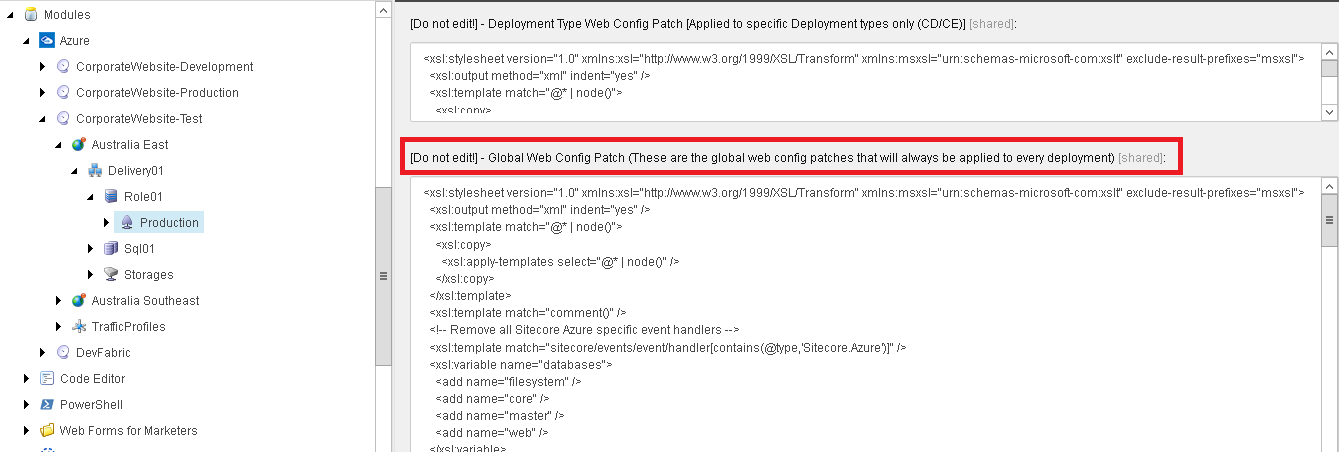Viewport: 1339px width, 452px height.
Task: Click the DevFabric icon
Action: [63, 353]
